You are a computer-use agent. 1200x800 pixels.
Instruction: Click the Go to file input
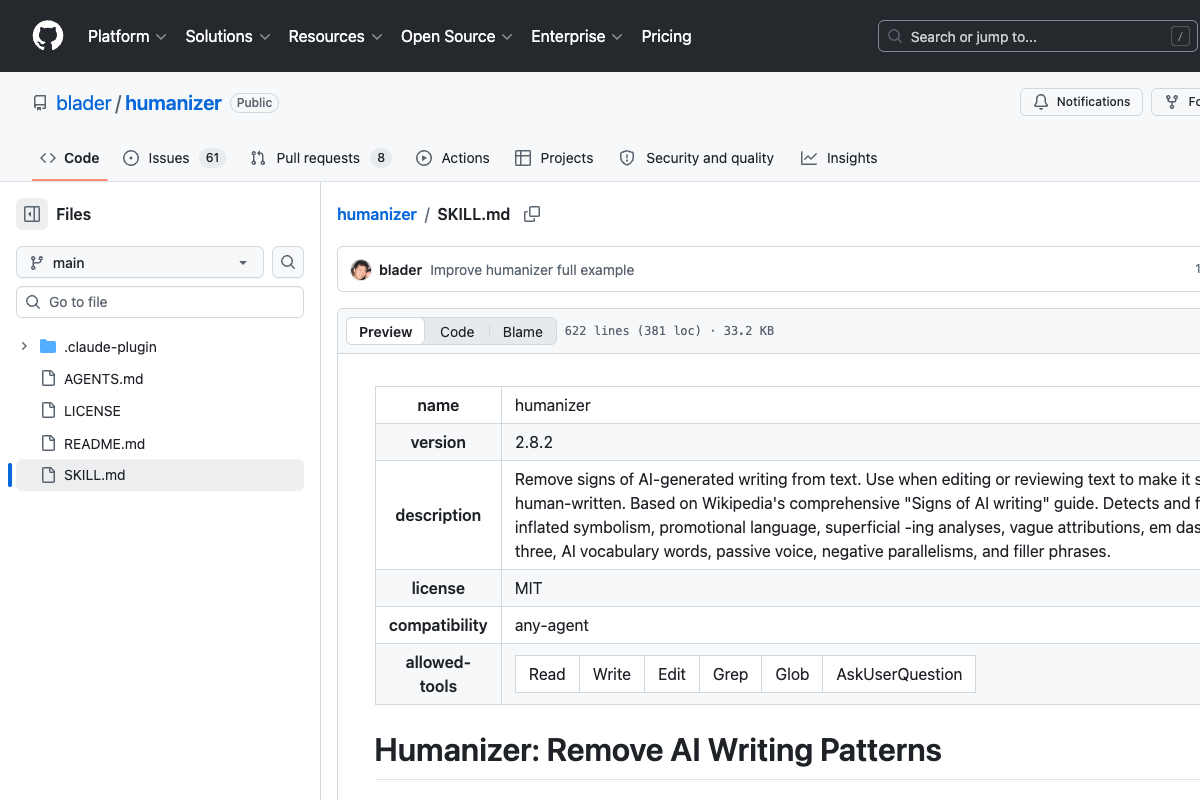coord(160,302)
